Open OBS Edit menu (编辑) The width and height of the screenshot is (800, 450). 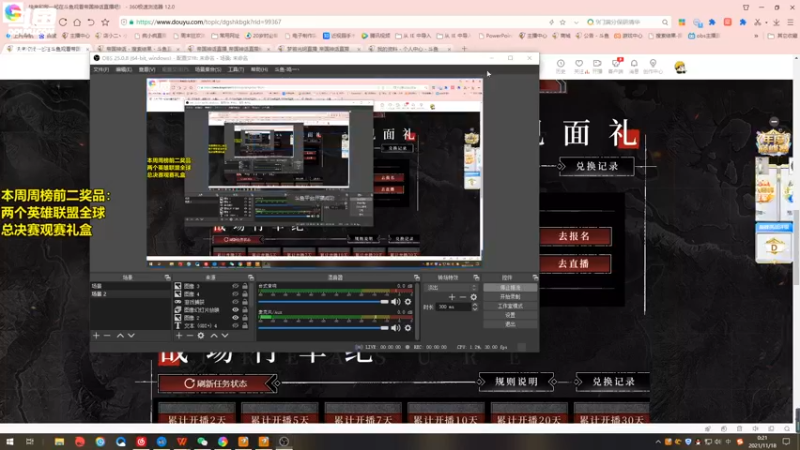123,69
